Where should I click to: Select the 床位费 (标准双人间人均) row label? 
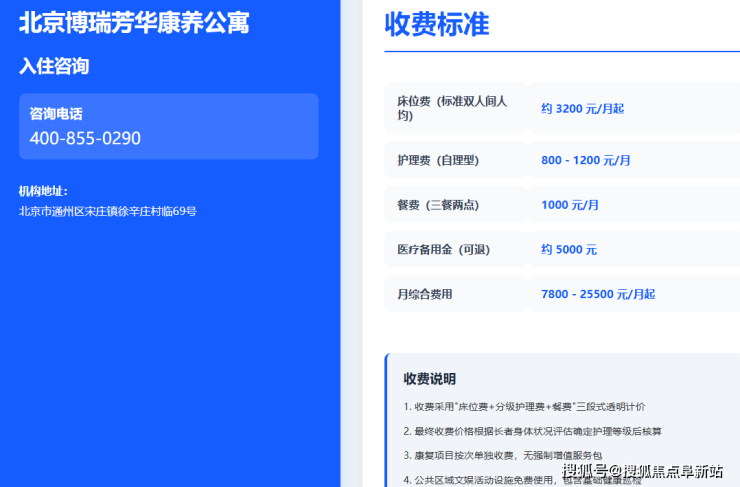click(x=452, y=108)
